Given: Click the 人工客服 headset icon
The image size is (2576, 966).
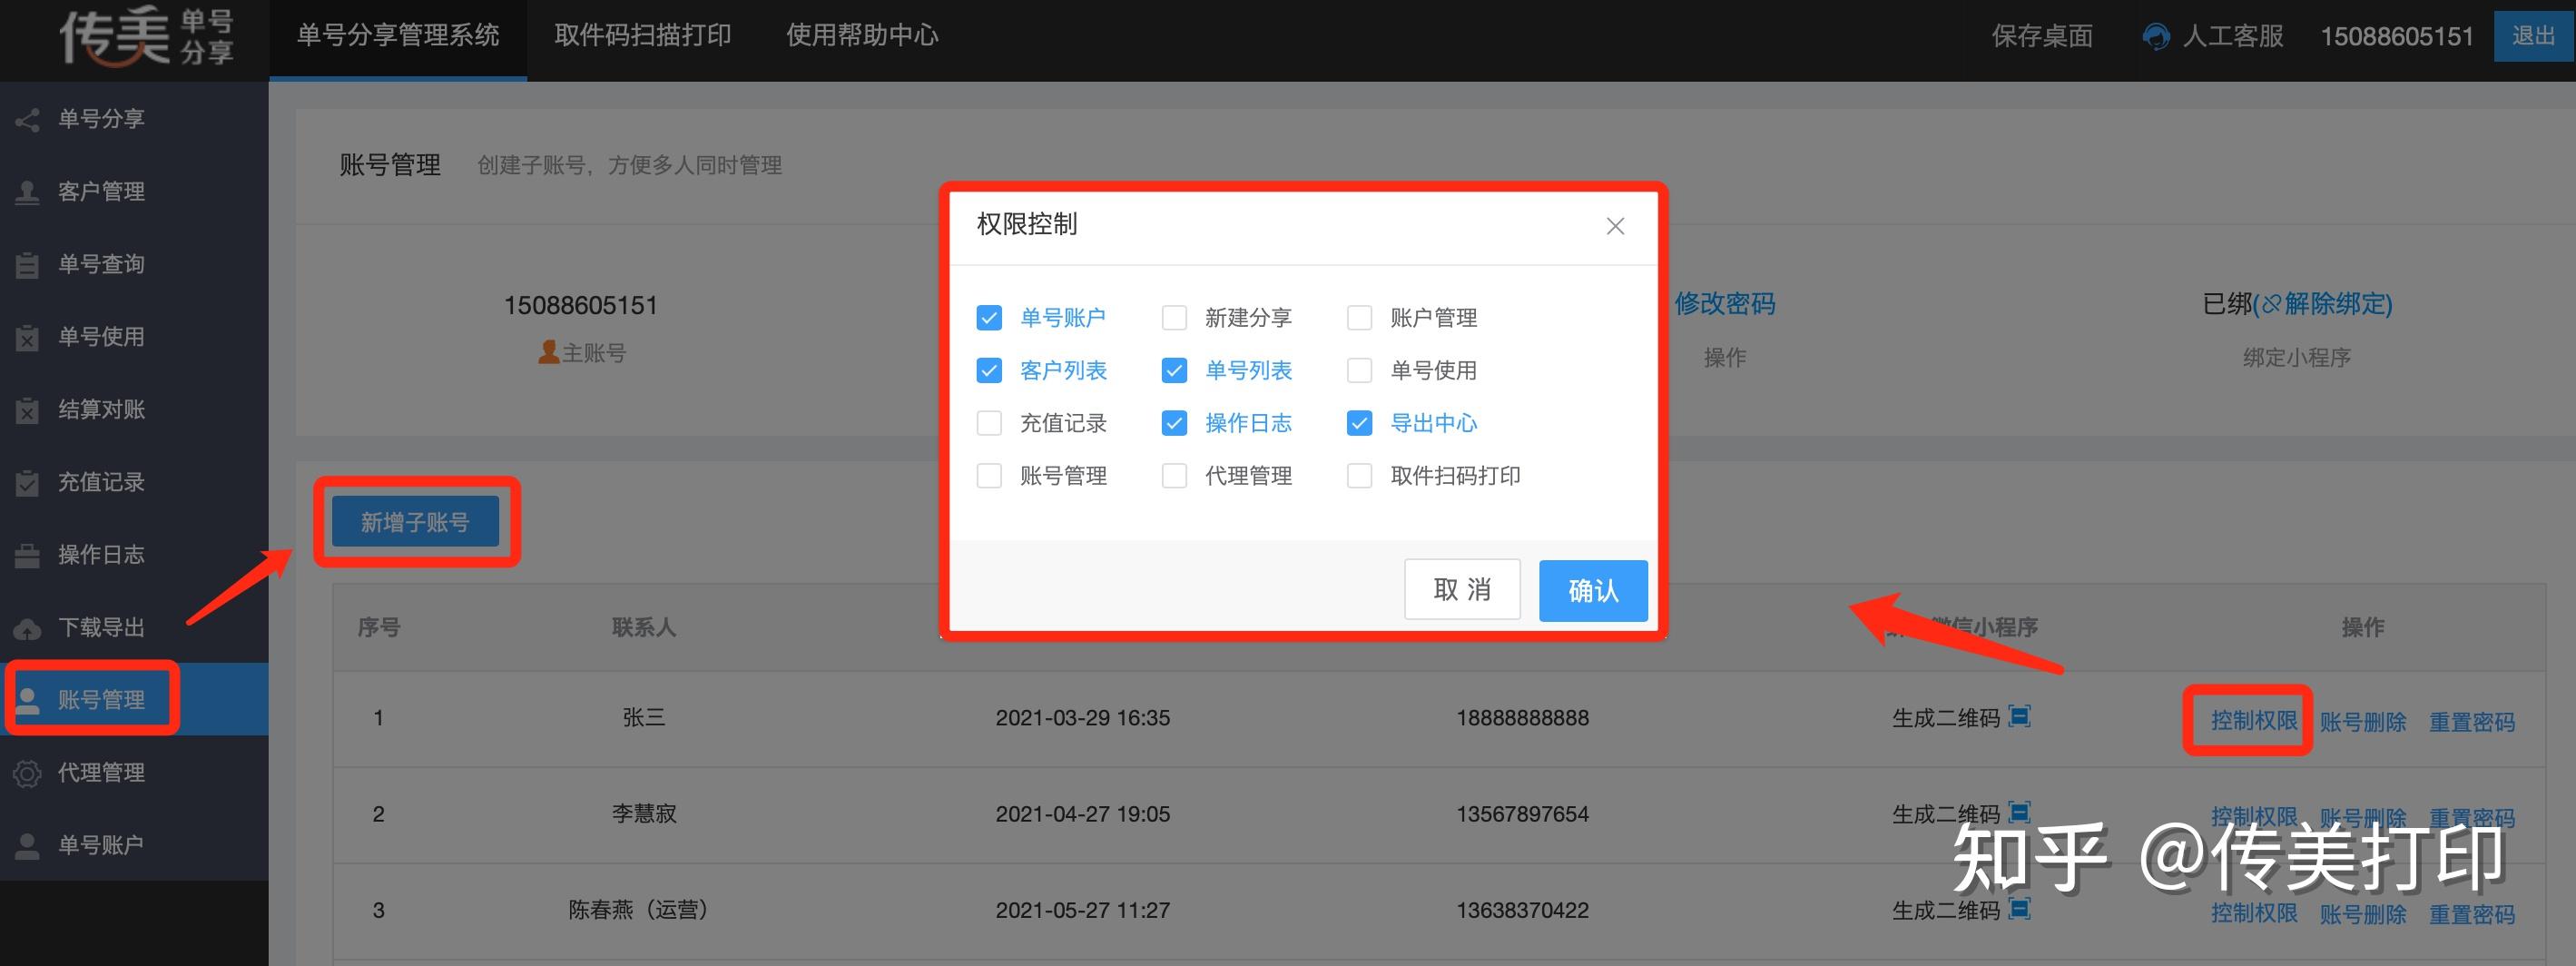Looking at the screenshot, I should point(2156,37).
